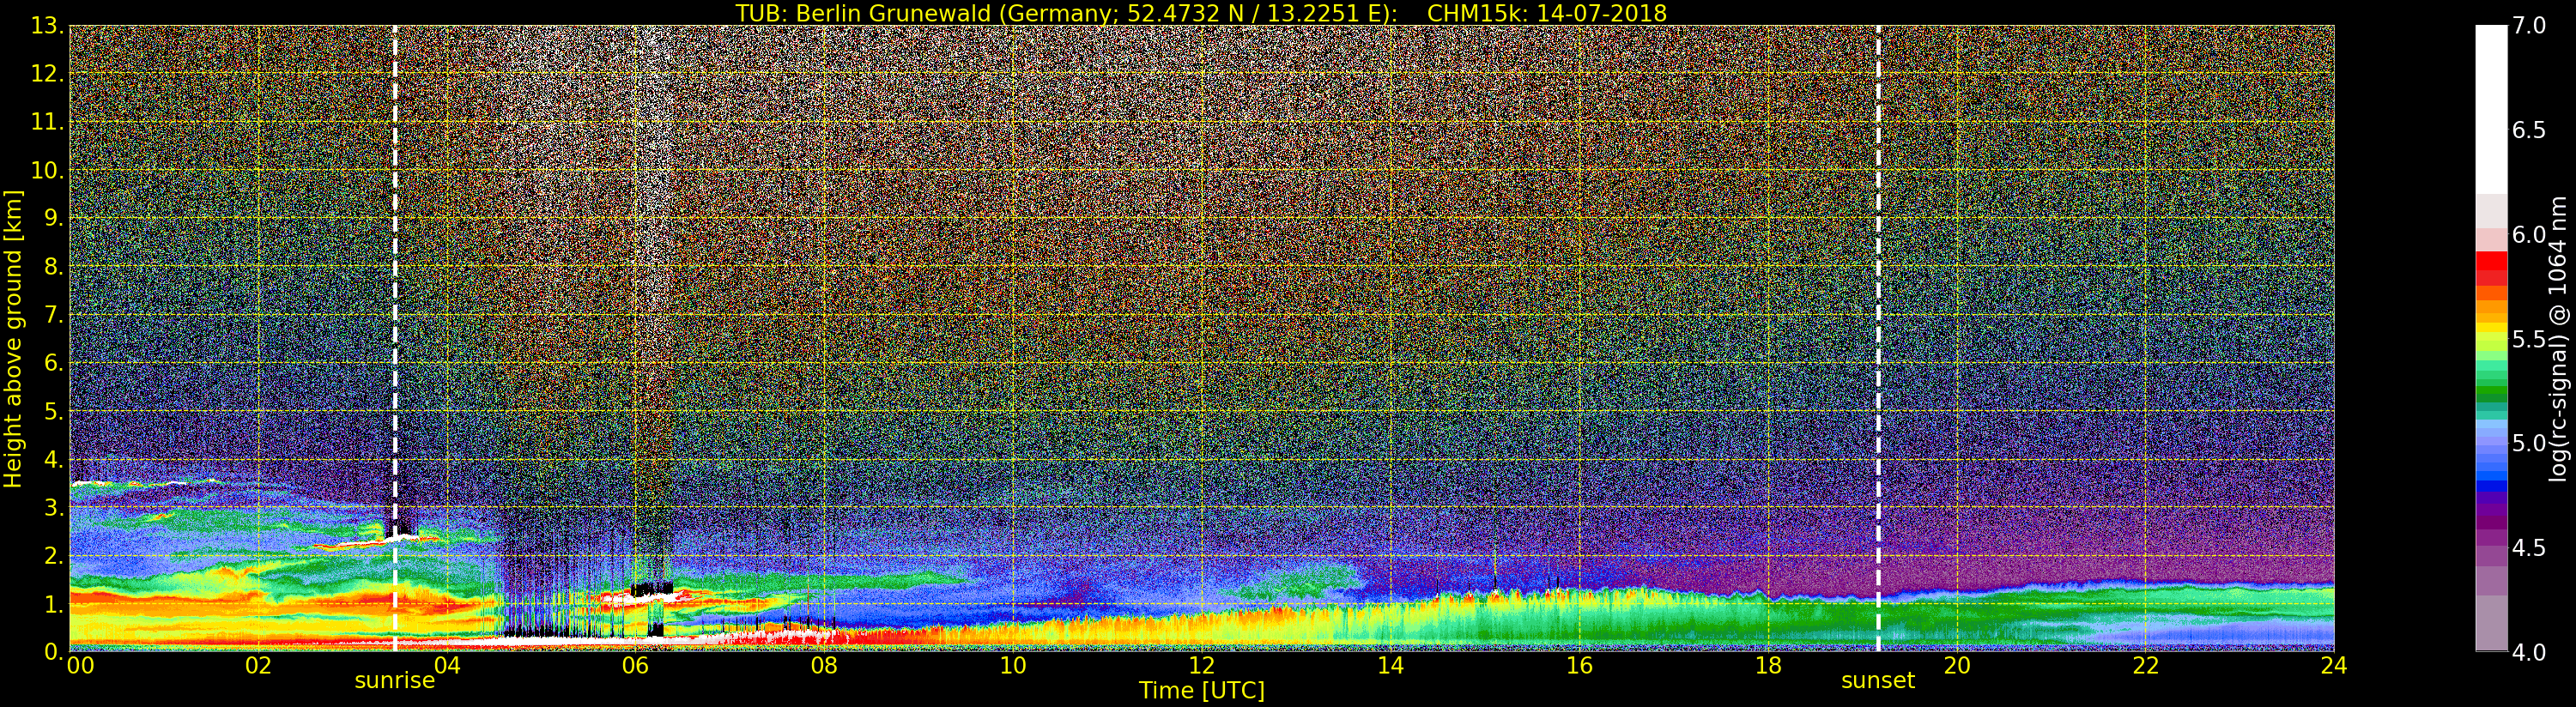Click the height tick label '7.'
Image resolution: width=2576 pixels, height=707 pixels.
point(54,315)
